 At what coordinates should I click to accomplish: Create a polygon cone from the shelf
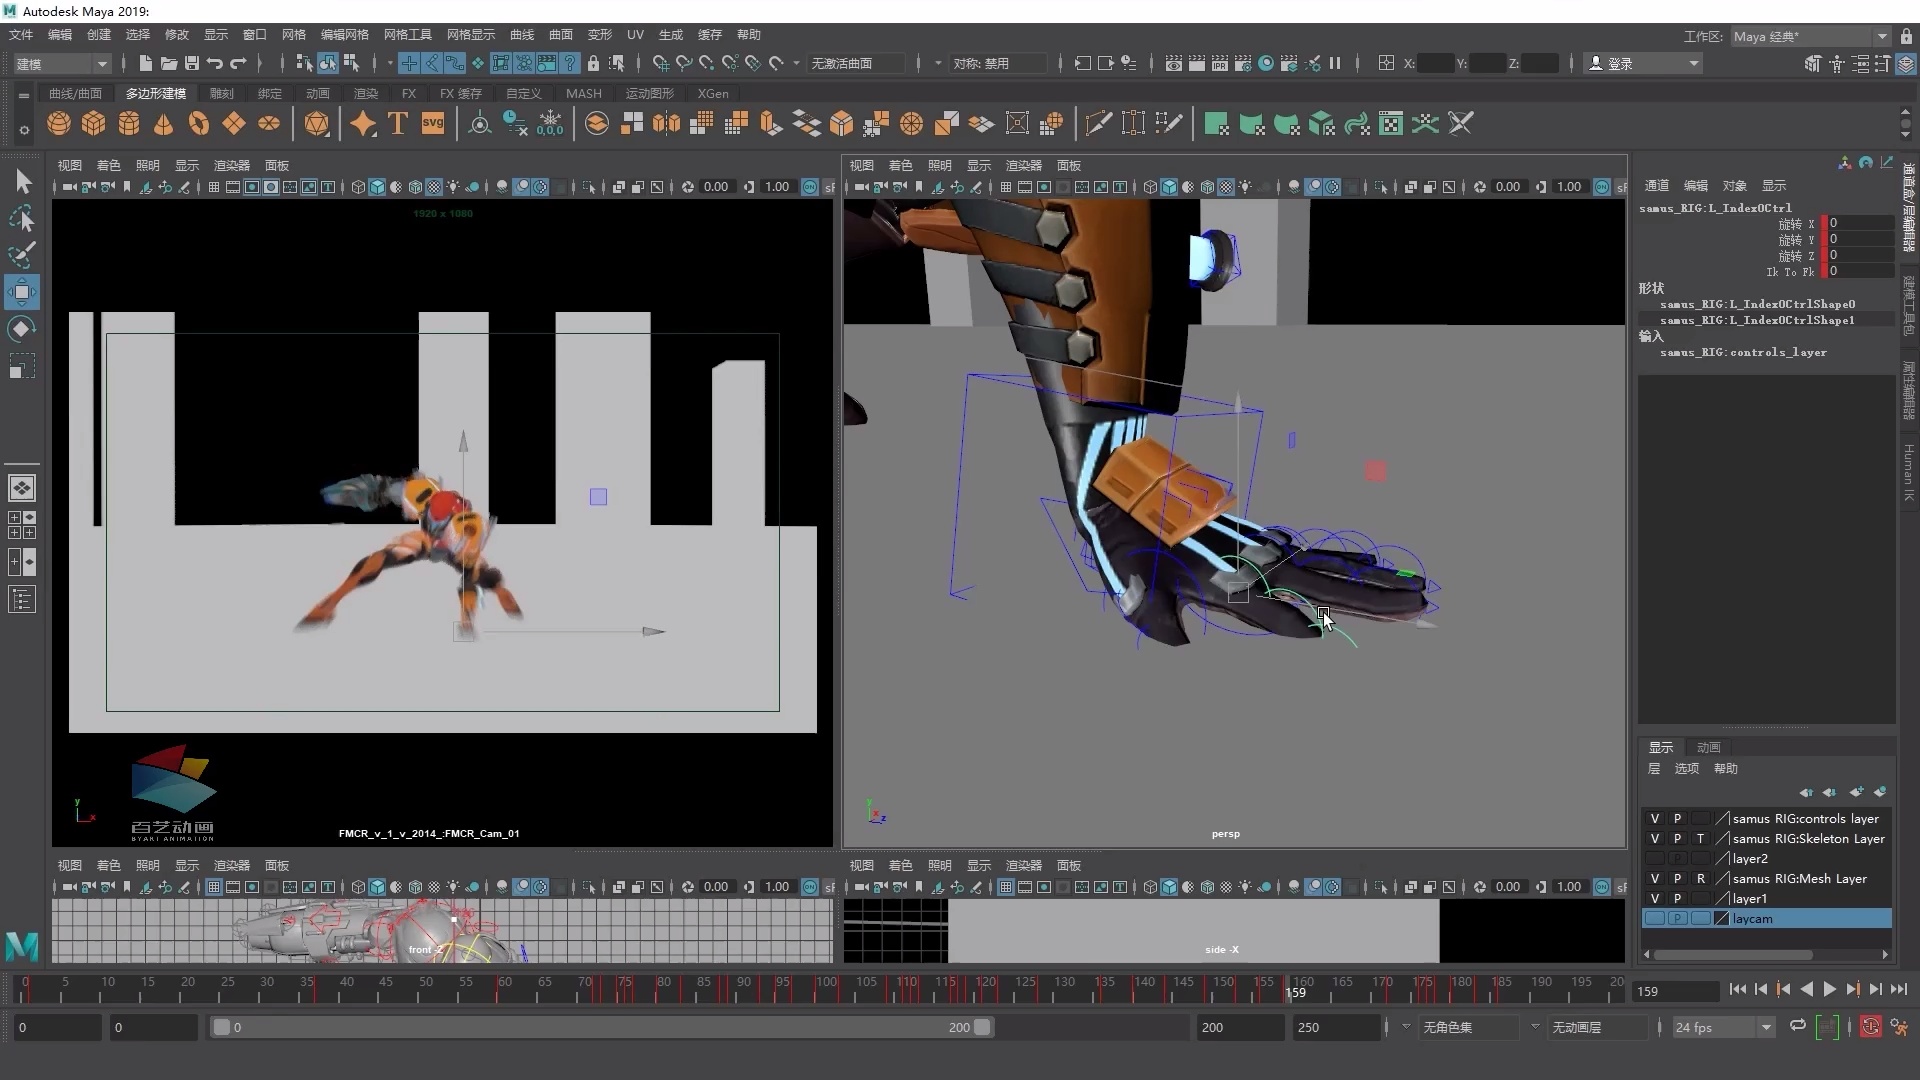click(162, 123)
